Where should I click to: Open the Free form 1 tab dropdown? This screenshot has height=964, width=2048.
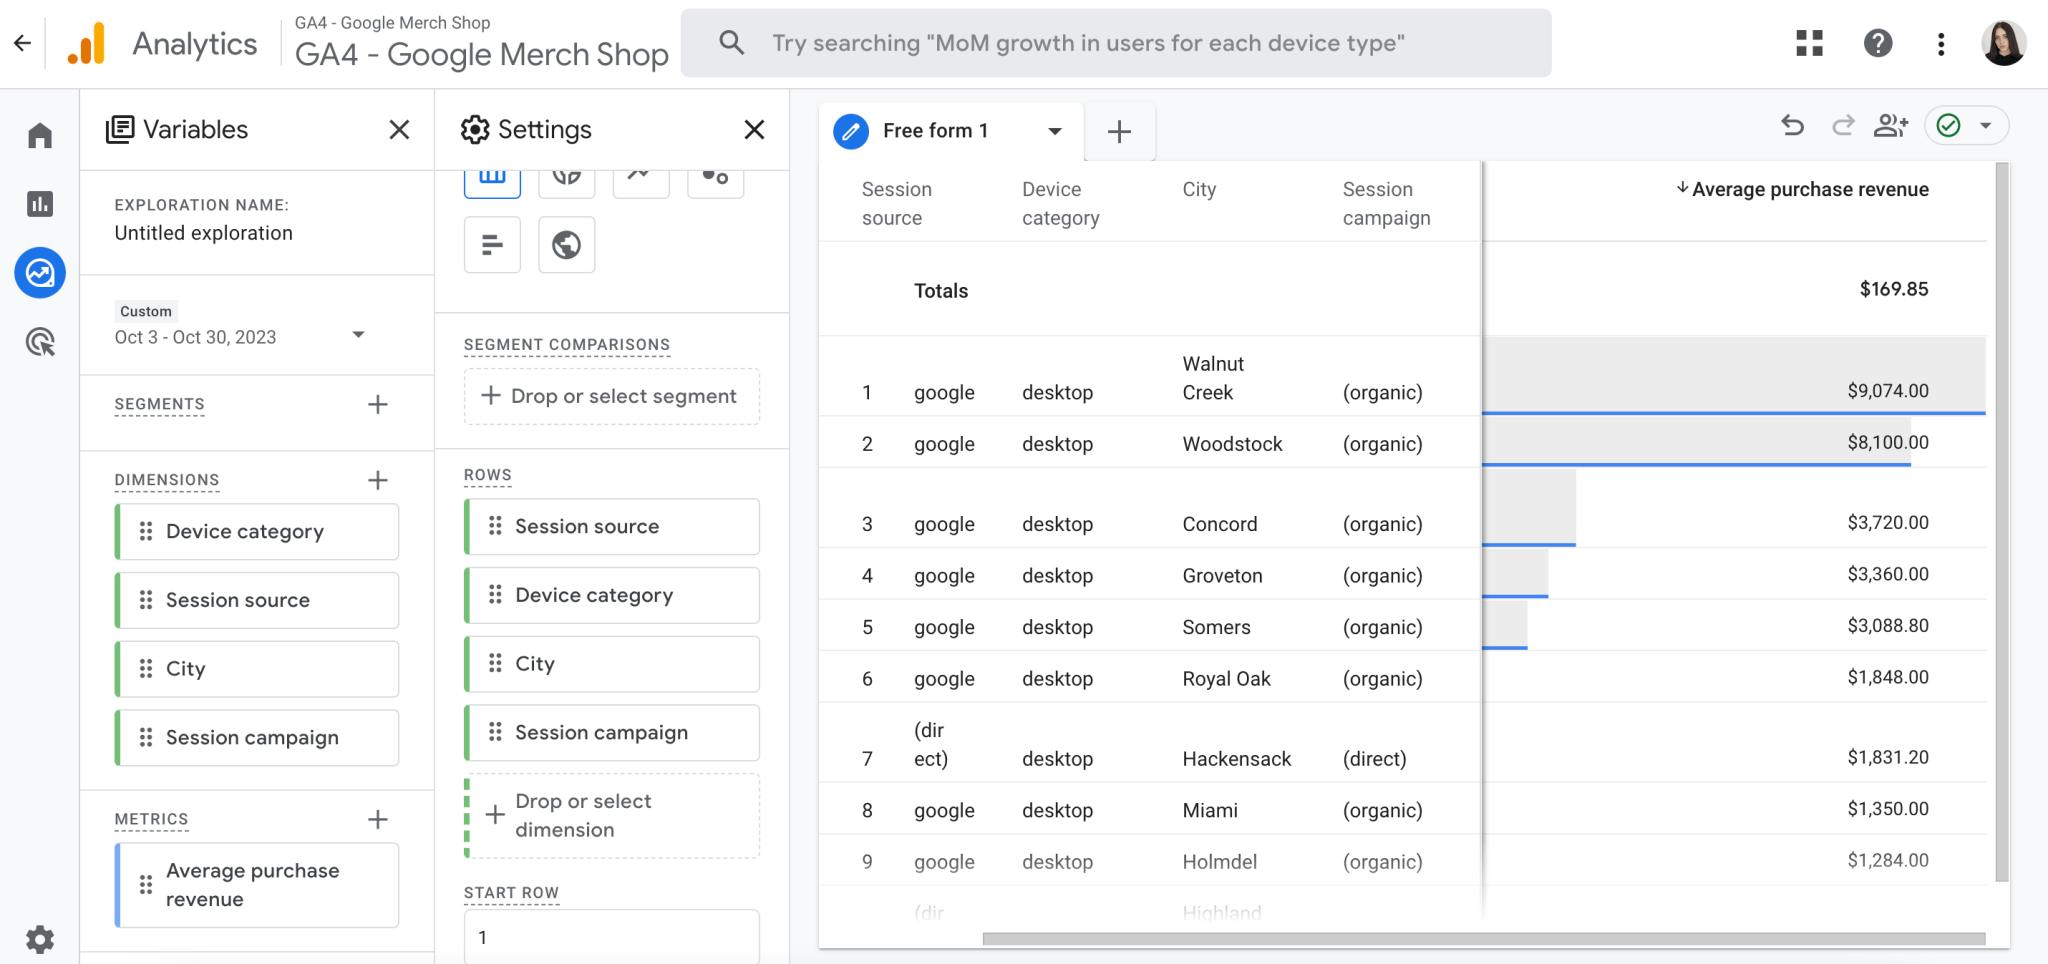(x=1053, y=131)
